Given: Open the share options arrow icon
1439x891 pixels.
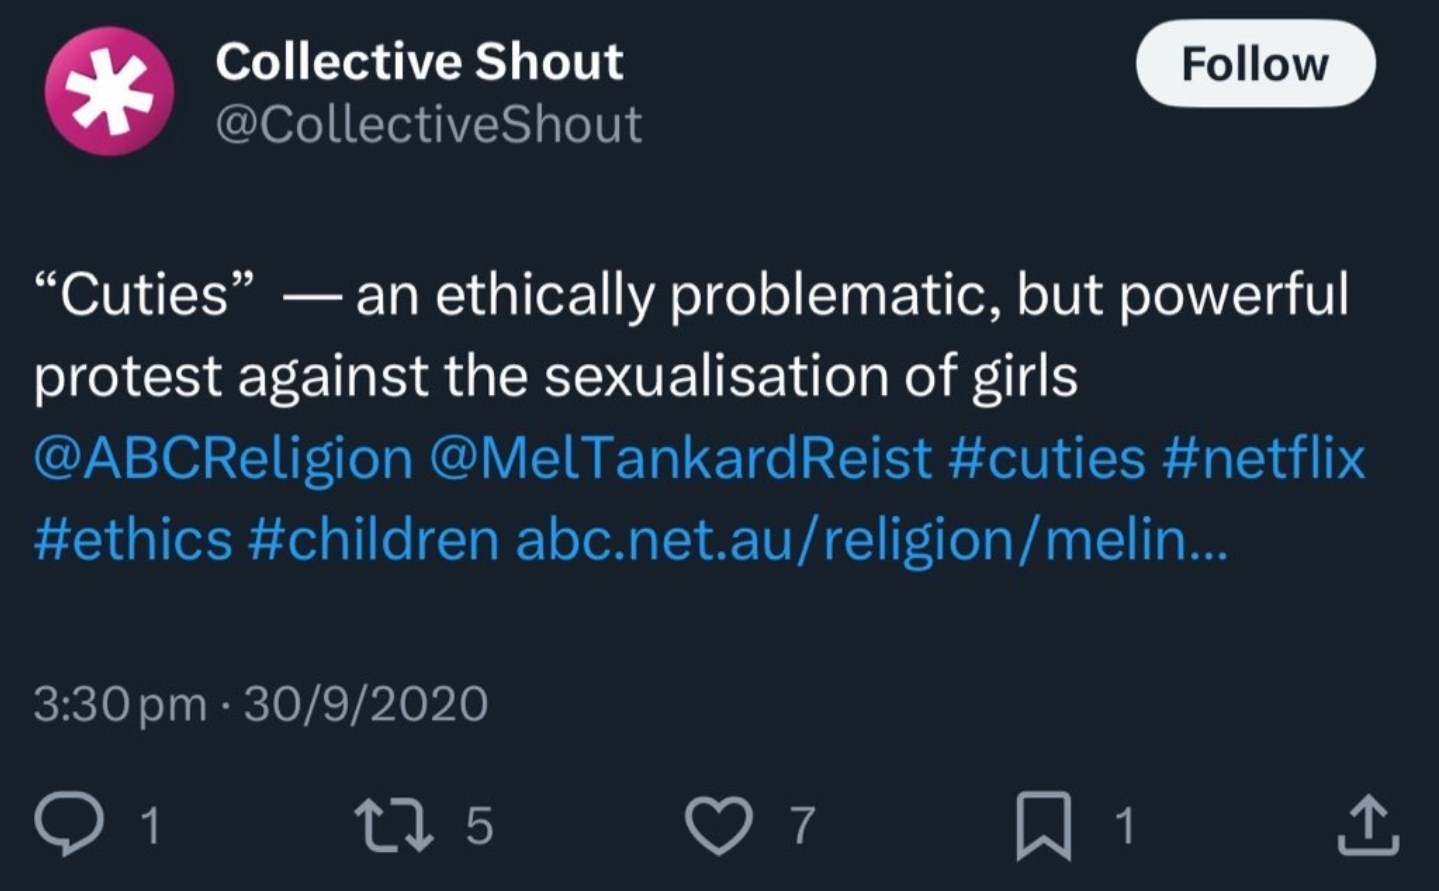Looking at the screenshot, I should pyautogui.click(x=1368, y=825).
